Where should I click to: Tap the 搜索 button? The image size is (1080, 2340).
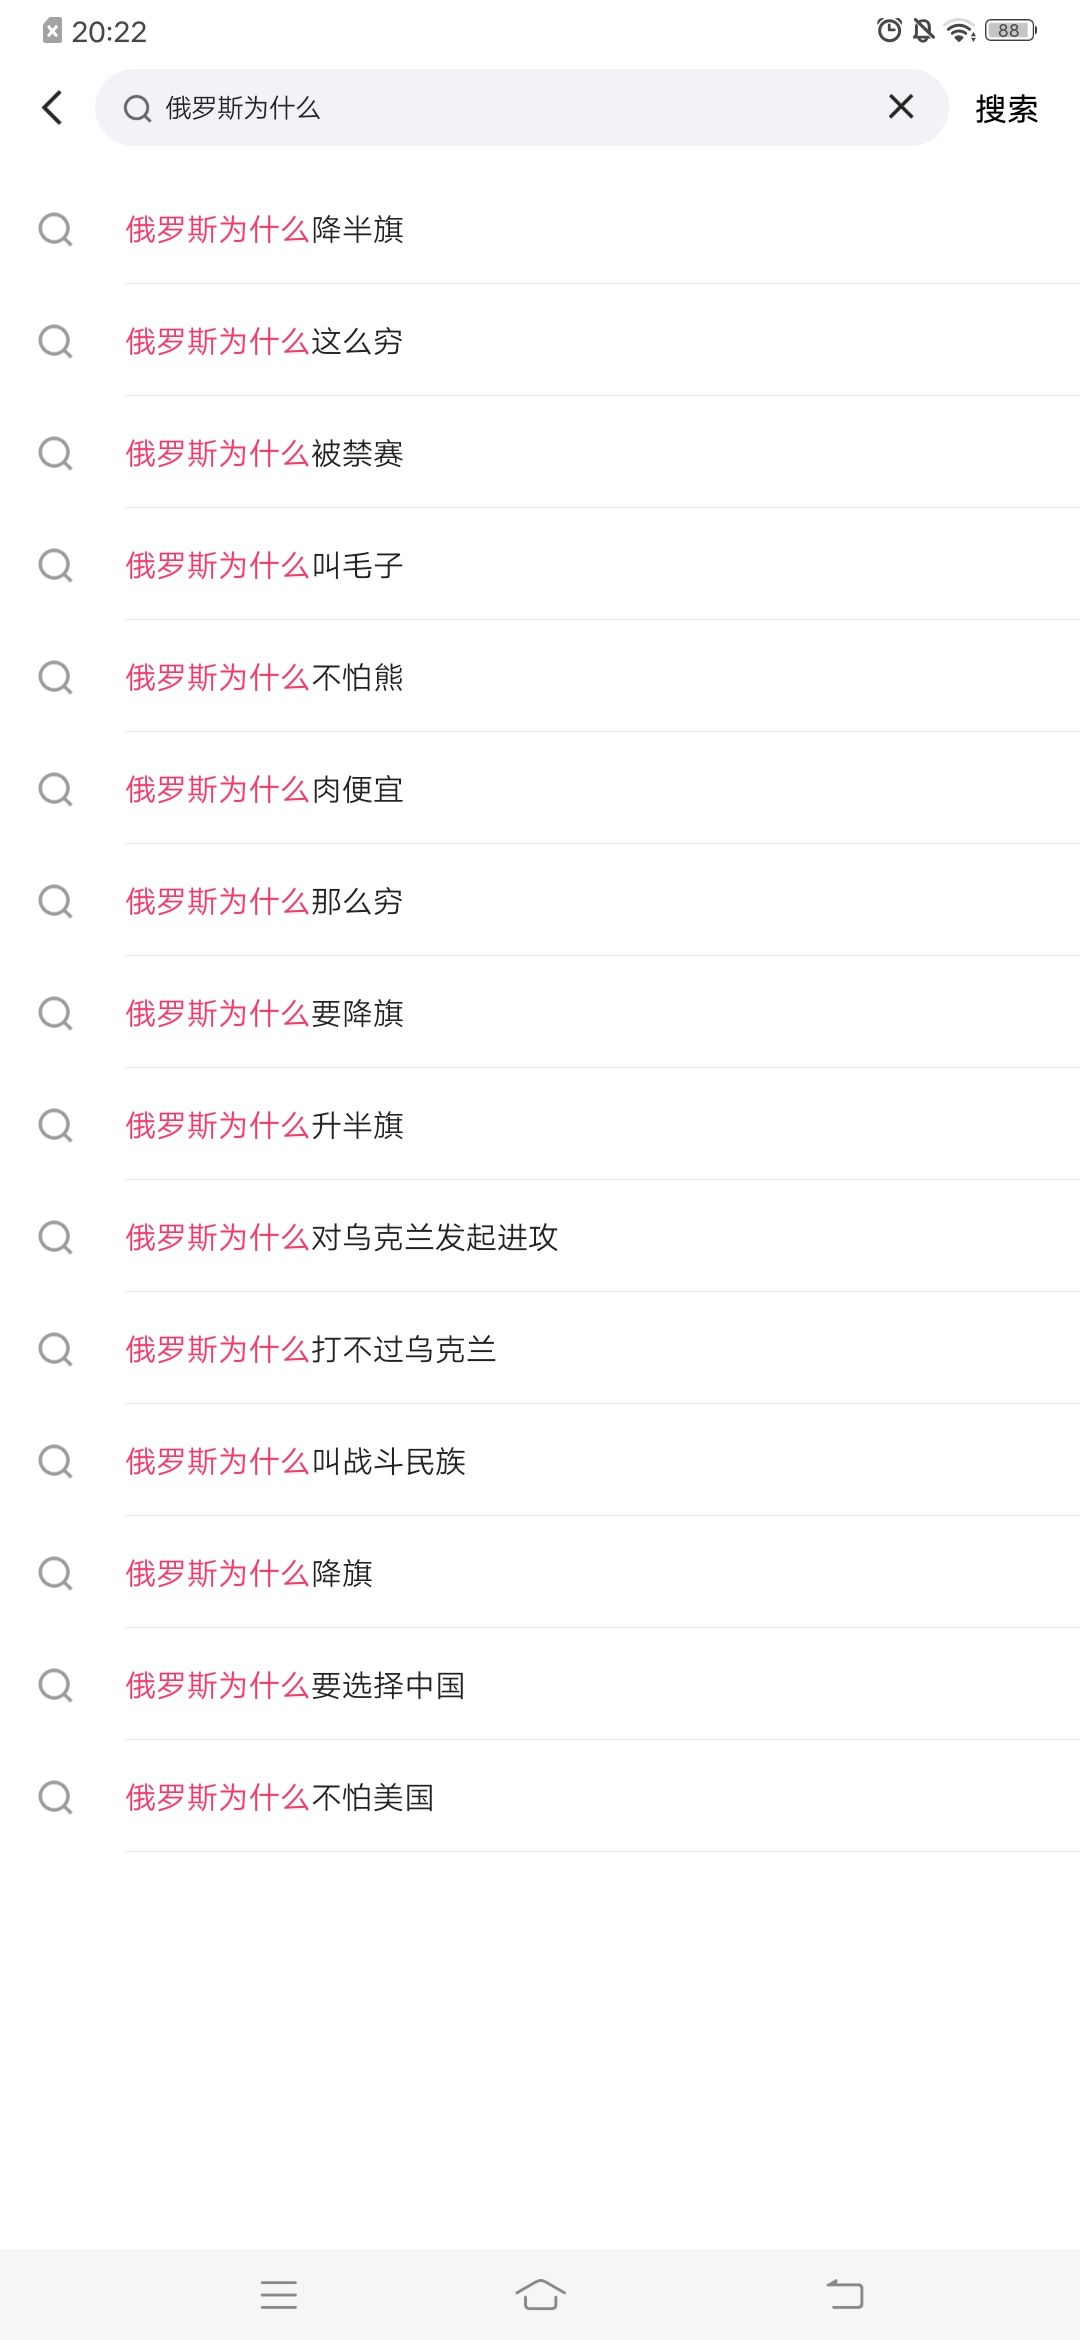(1006, 108)
